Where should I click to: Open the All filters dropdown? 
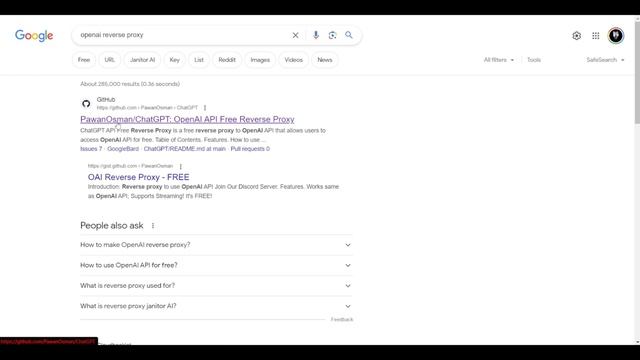499,60
